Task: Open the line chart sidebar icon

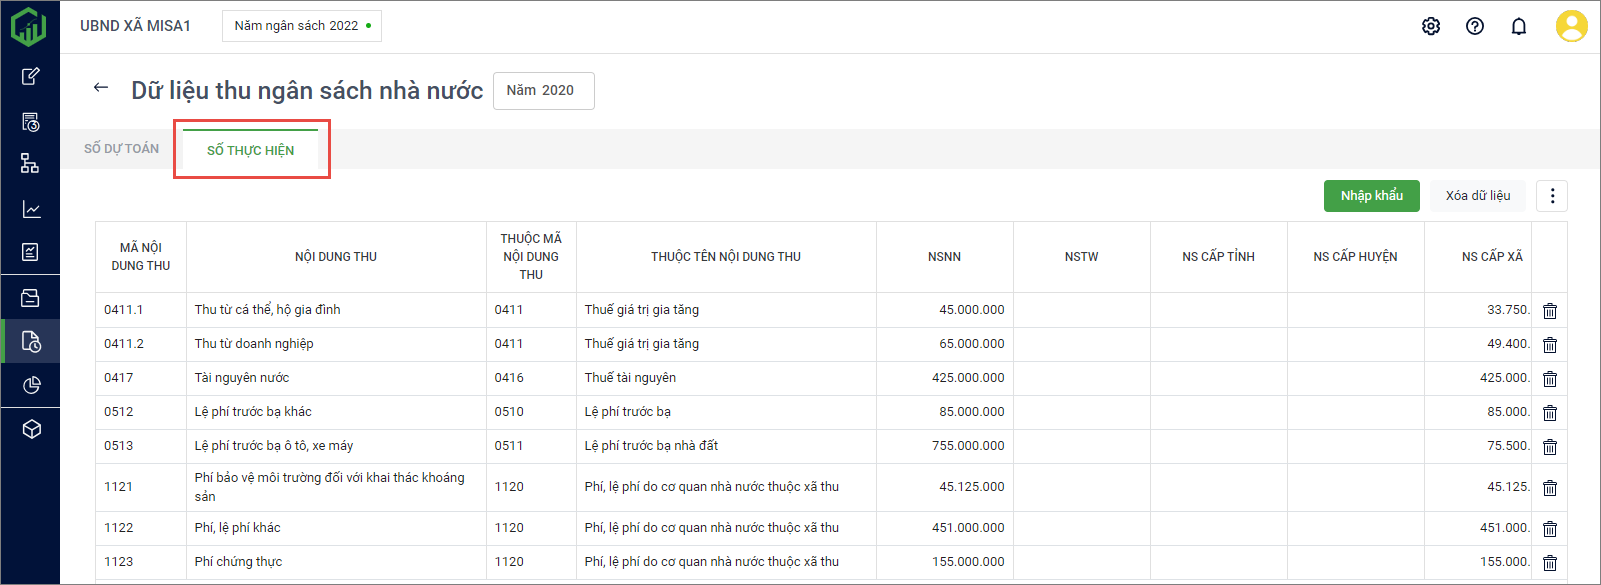Action: point(30,209)
